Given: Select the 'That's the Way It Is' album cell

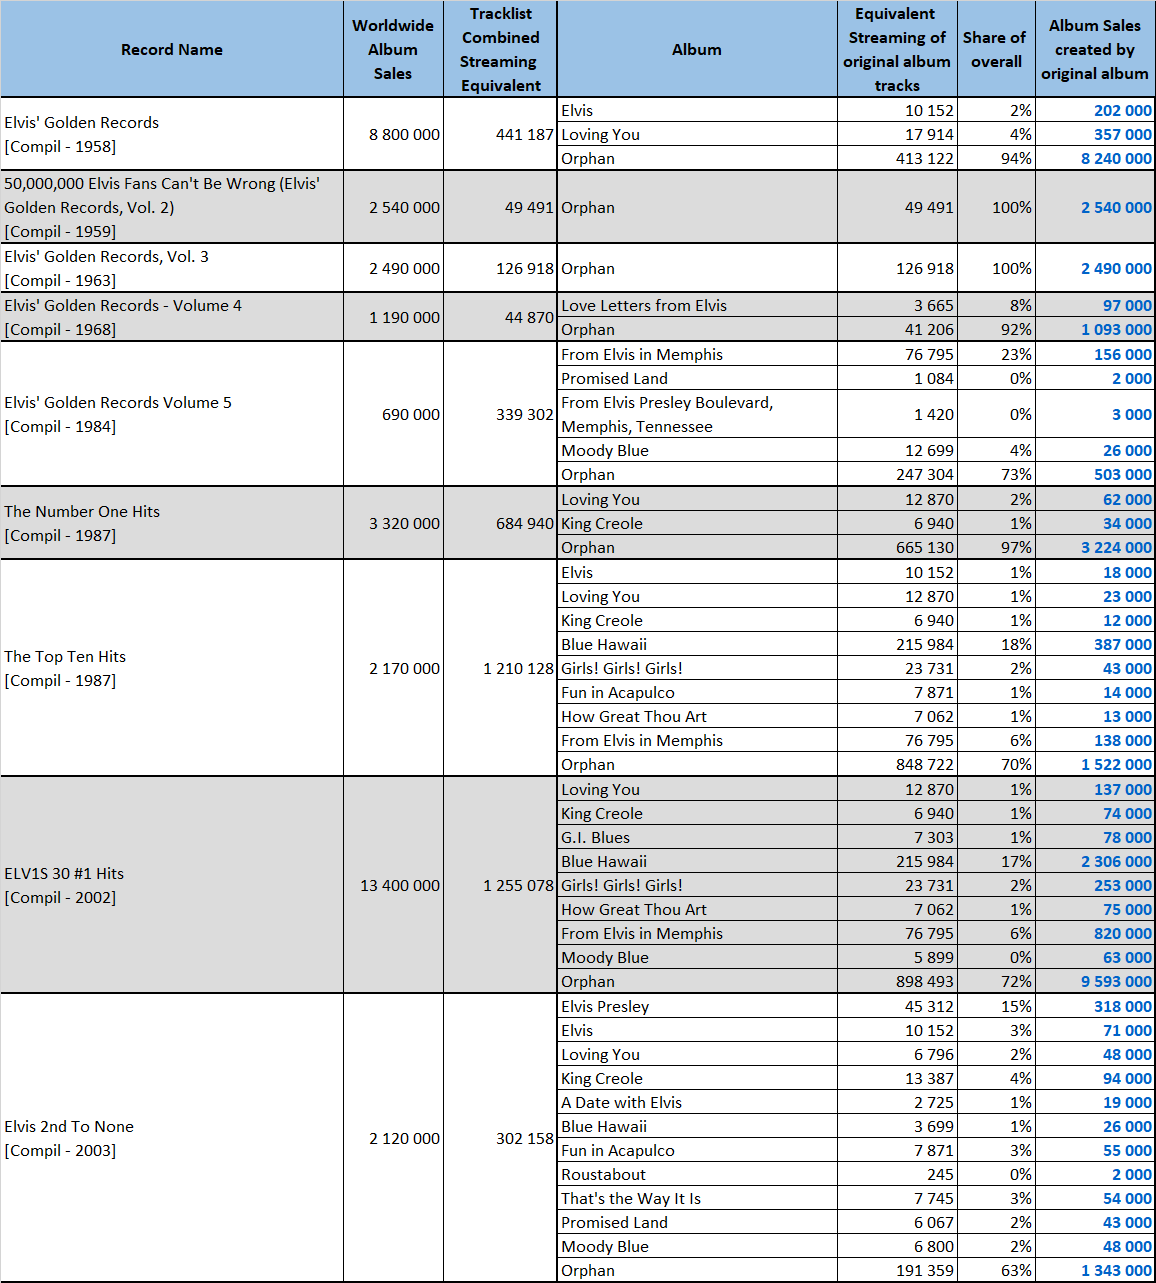Looking at the screenshot, I should 697,1198.
